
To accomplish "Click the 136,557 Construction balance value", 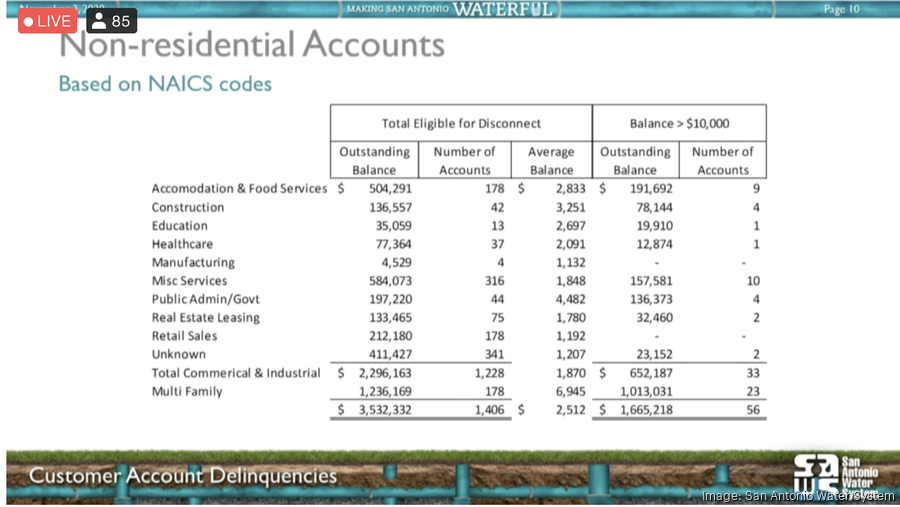I will coord(390,207).
